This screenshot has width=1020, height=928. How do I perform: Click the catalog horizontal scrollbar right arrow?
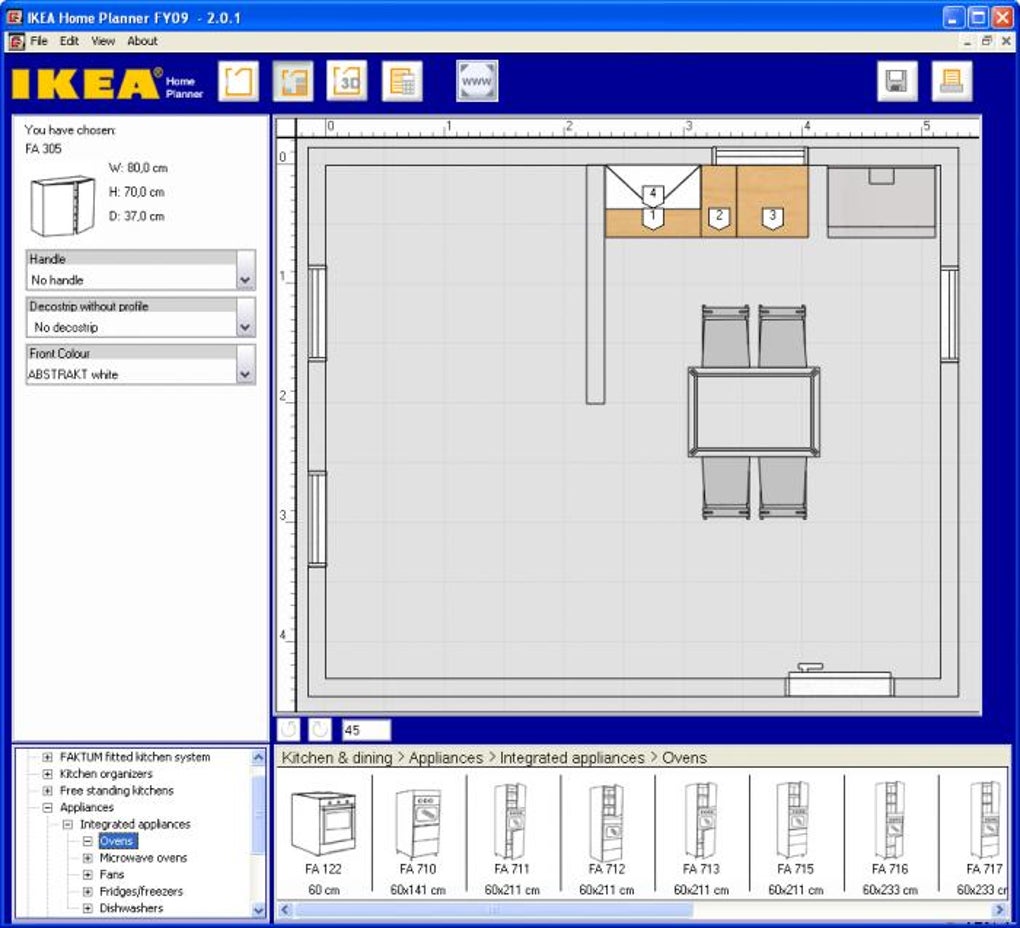click(1000, 909)
